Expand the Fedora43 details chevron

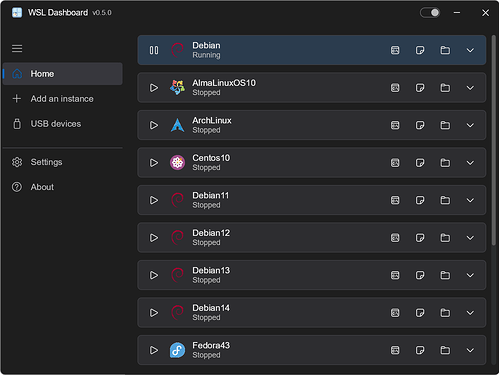tap(470, 350)
